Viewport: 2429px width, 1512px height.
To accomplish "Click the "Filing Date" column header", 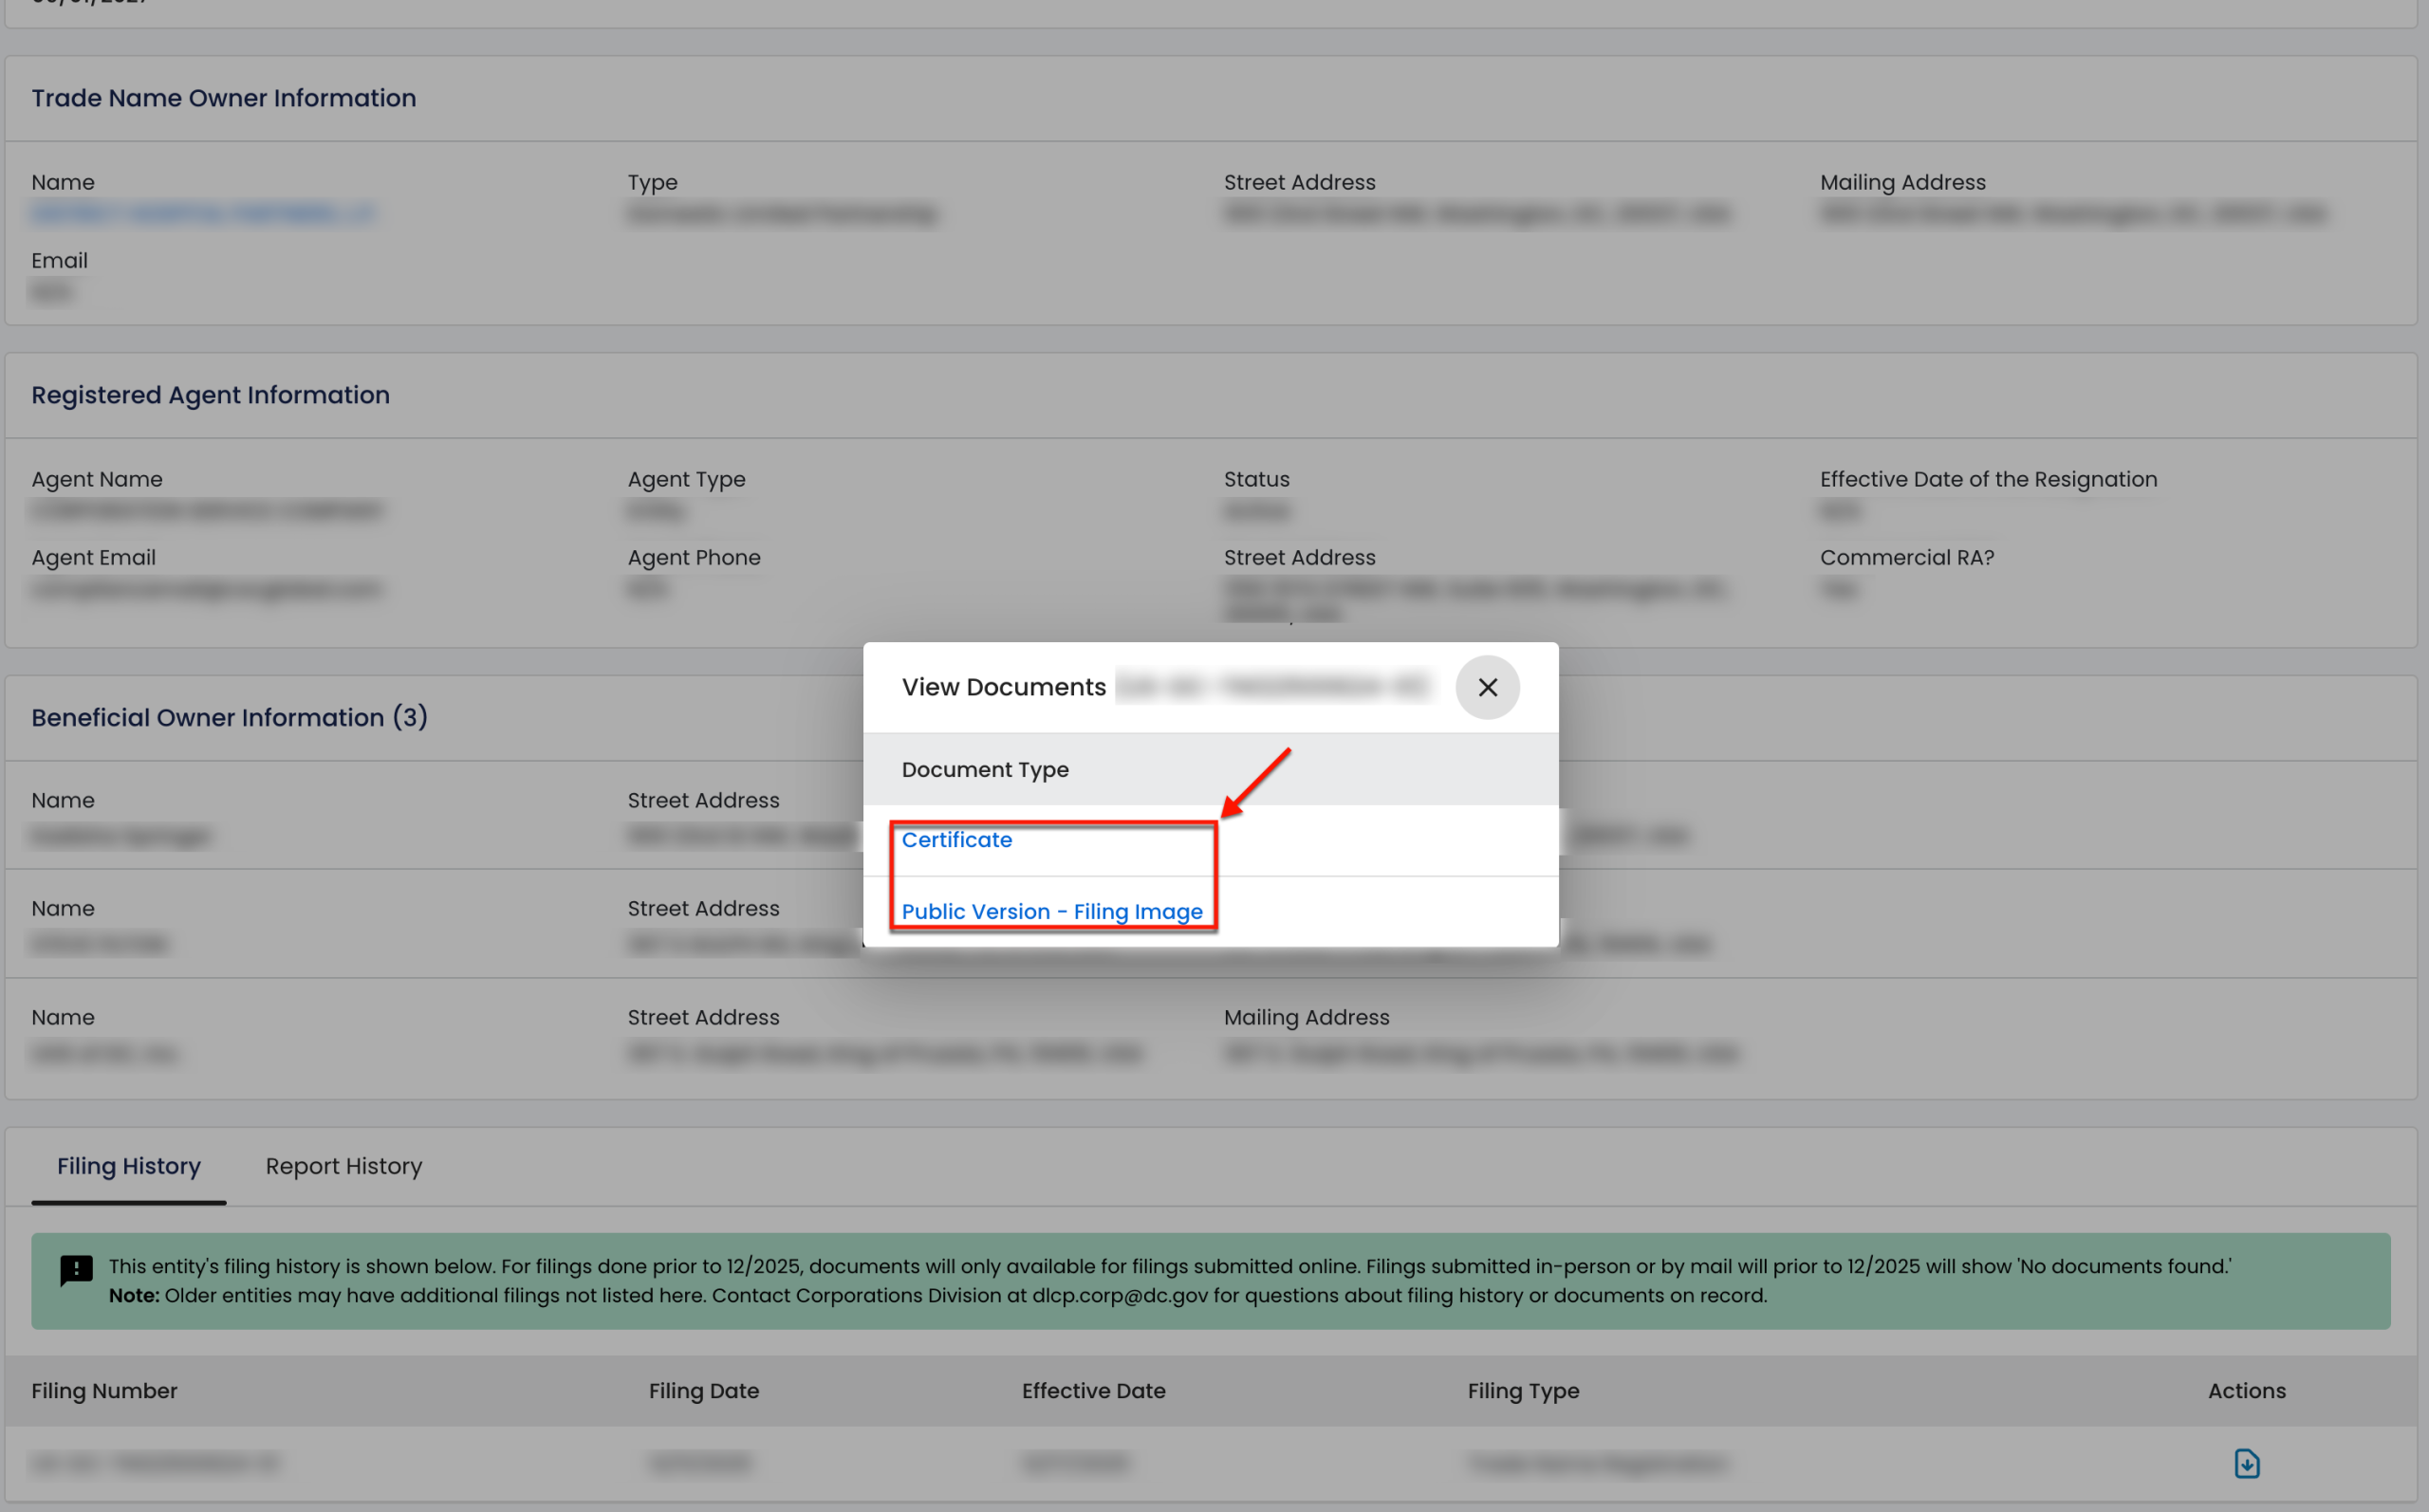I will tap(704, 1391).
